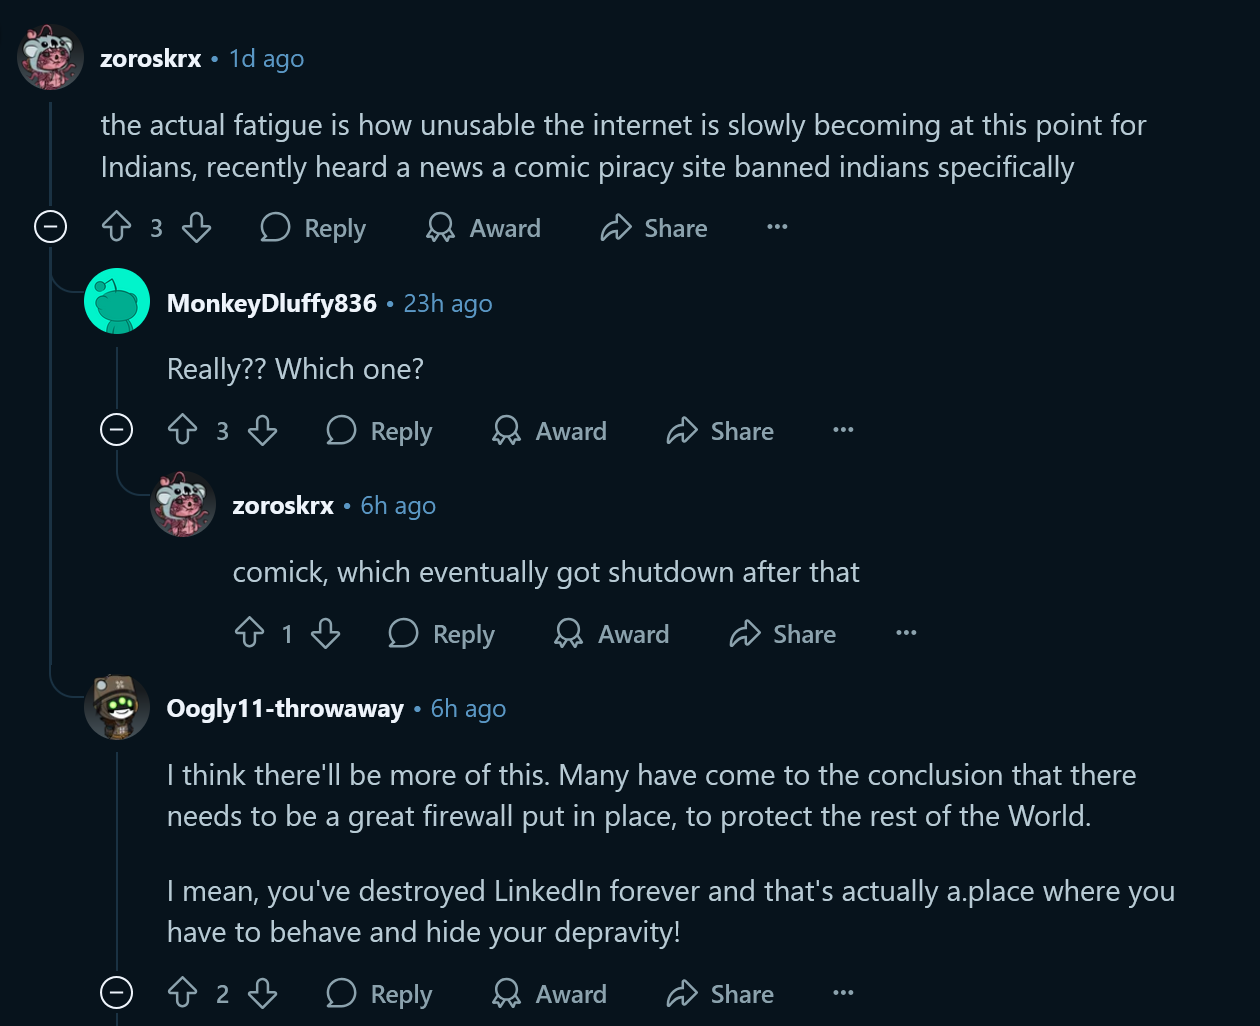Click zoroskrx's avatar on the top comment

[50, 58]
